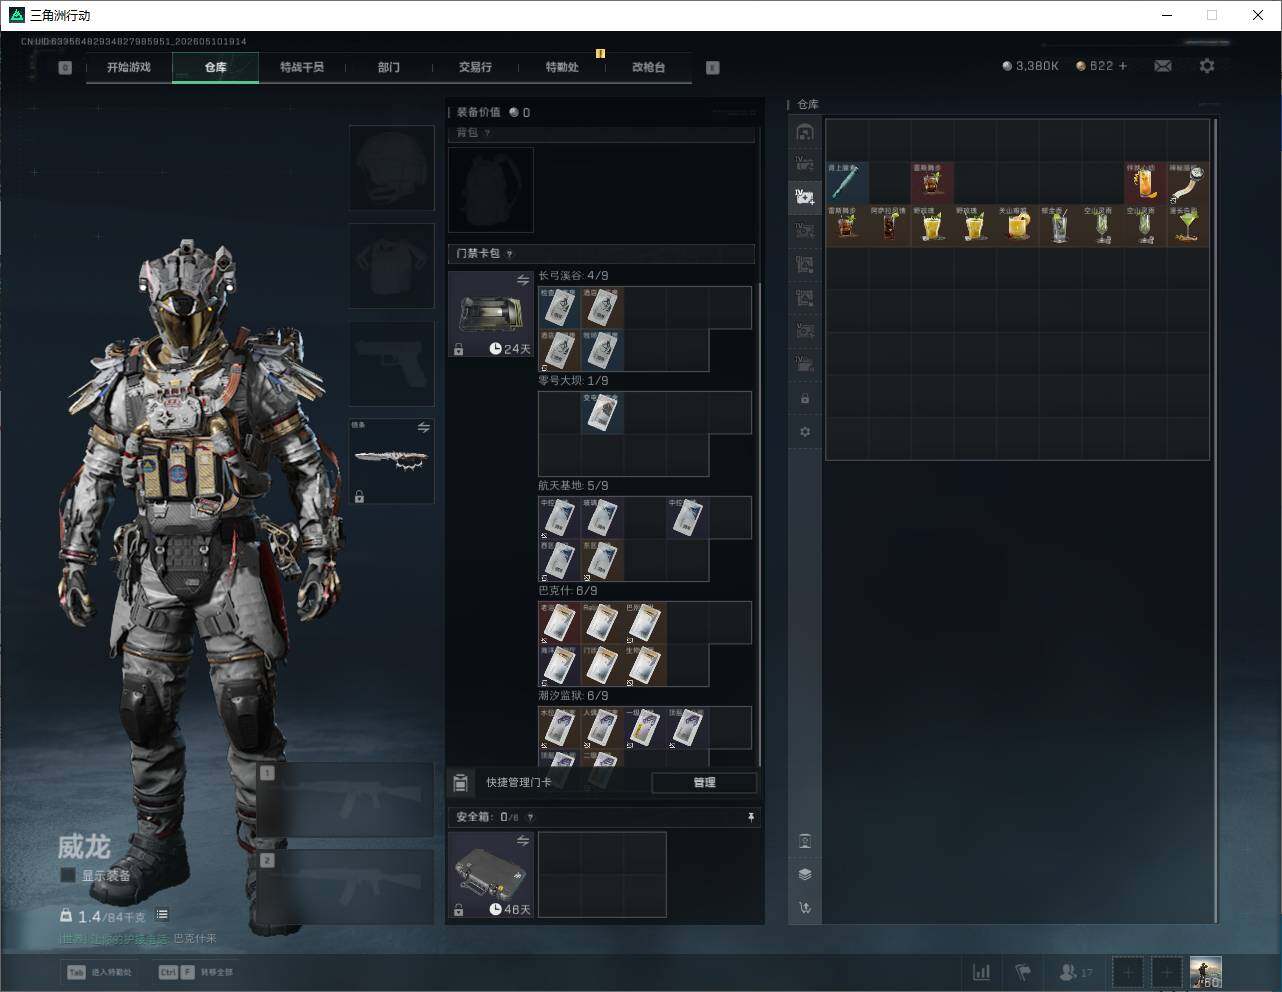Open the mail envelope icon
Screen dimensions: 1282x992
(x=1163, y=66)
